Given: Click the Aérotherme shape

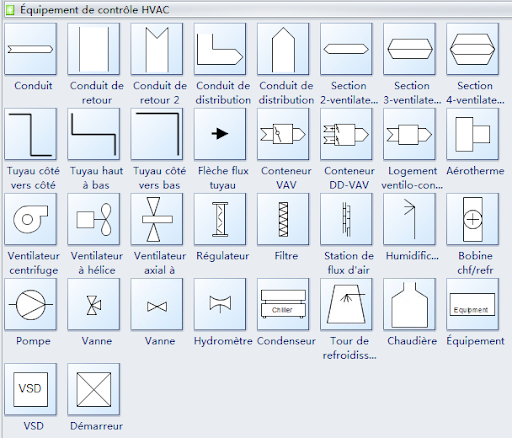Looking at the screenshot, I should 472,134.
